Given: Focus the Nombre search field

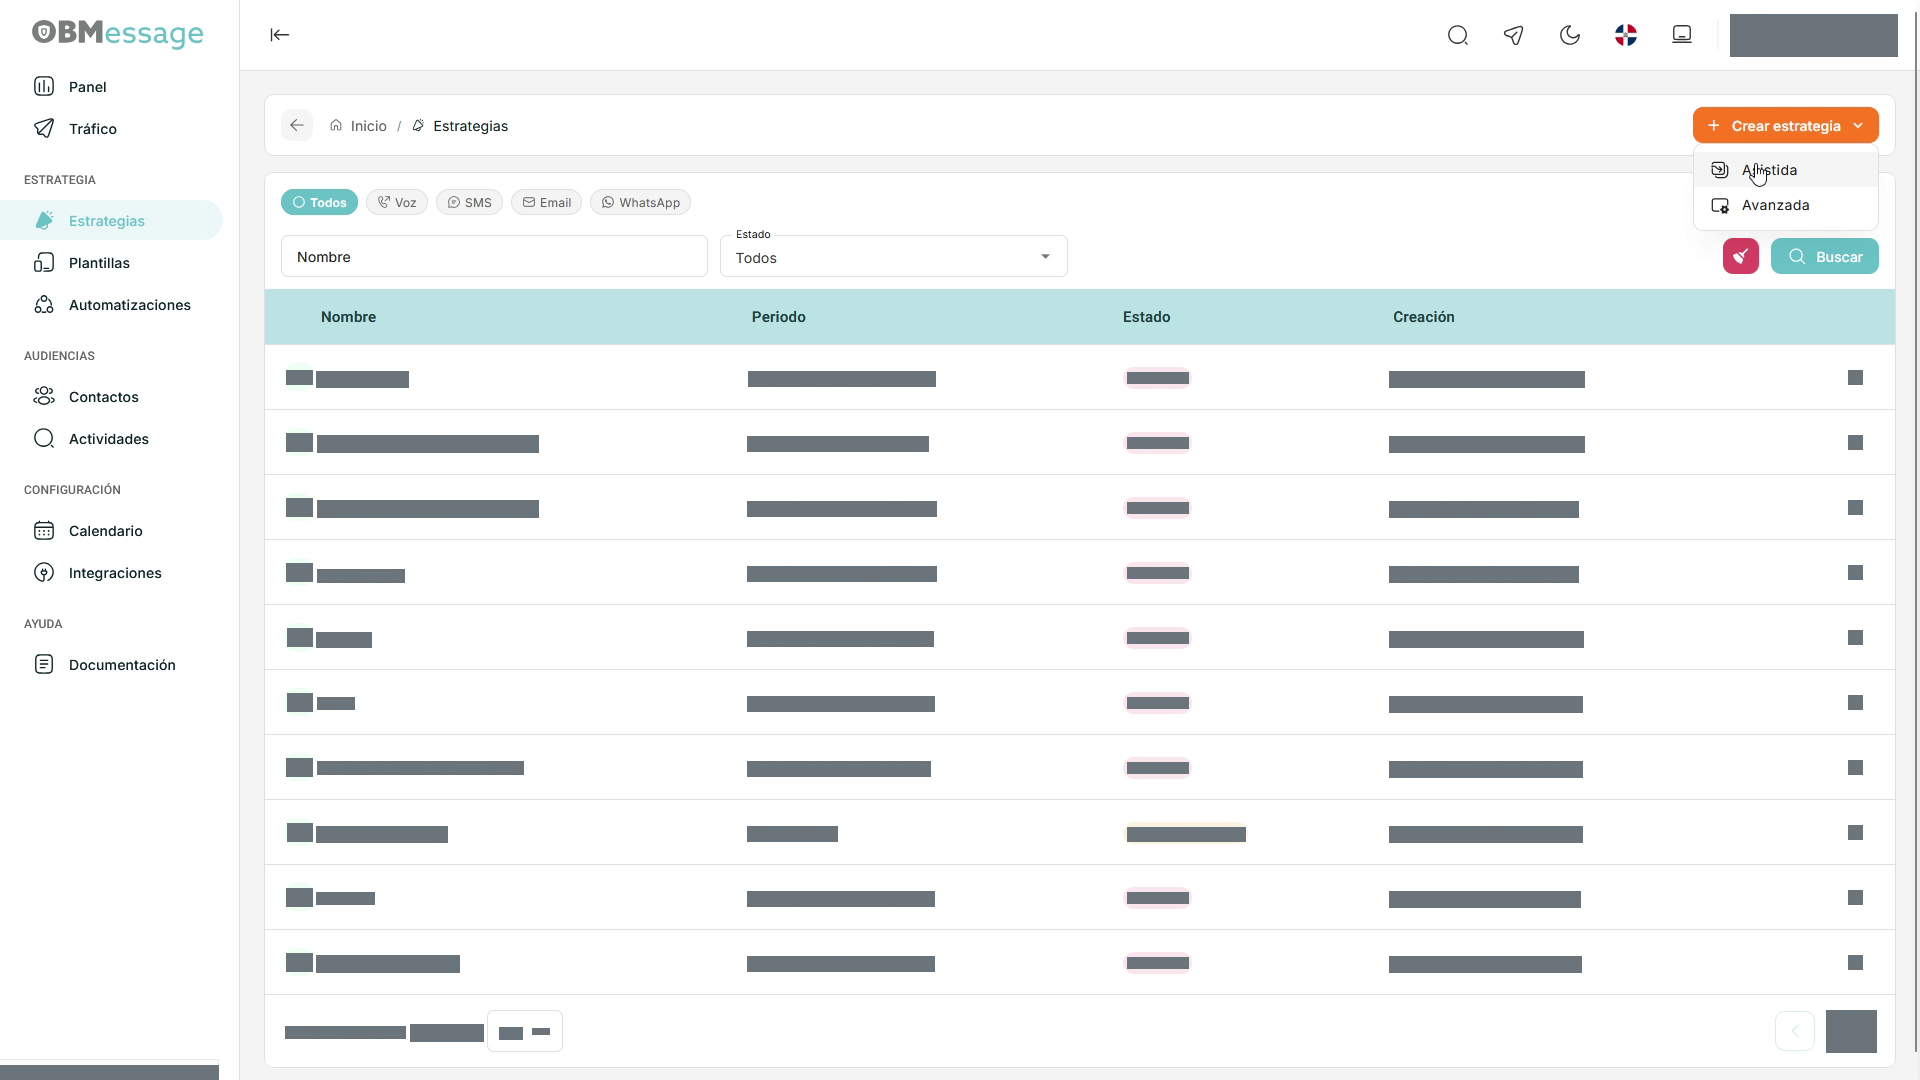Looking at the screenshot, I should click(494, 256).
